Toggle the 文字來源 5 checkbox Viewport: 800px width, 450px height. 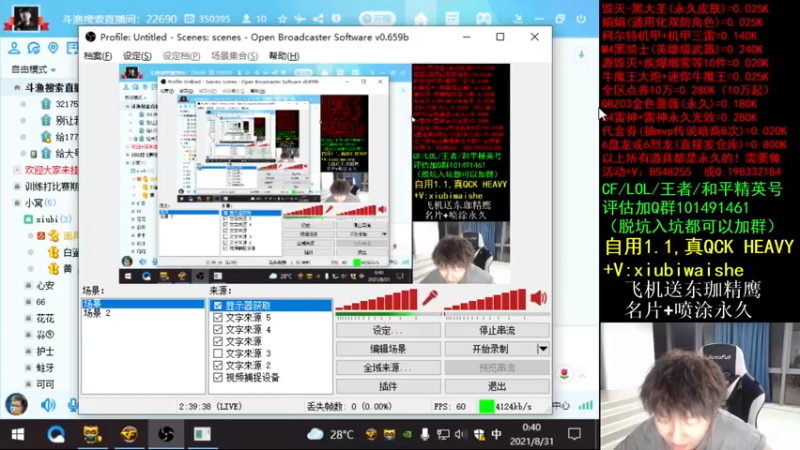tap(218, 317)
